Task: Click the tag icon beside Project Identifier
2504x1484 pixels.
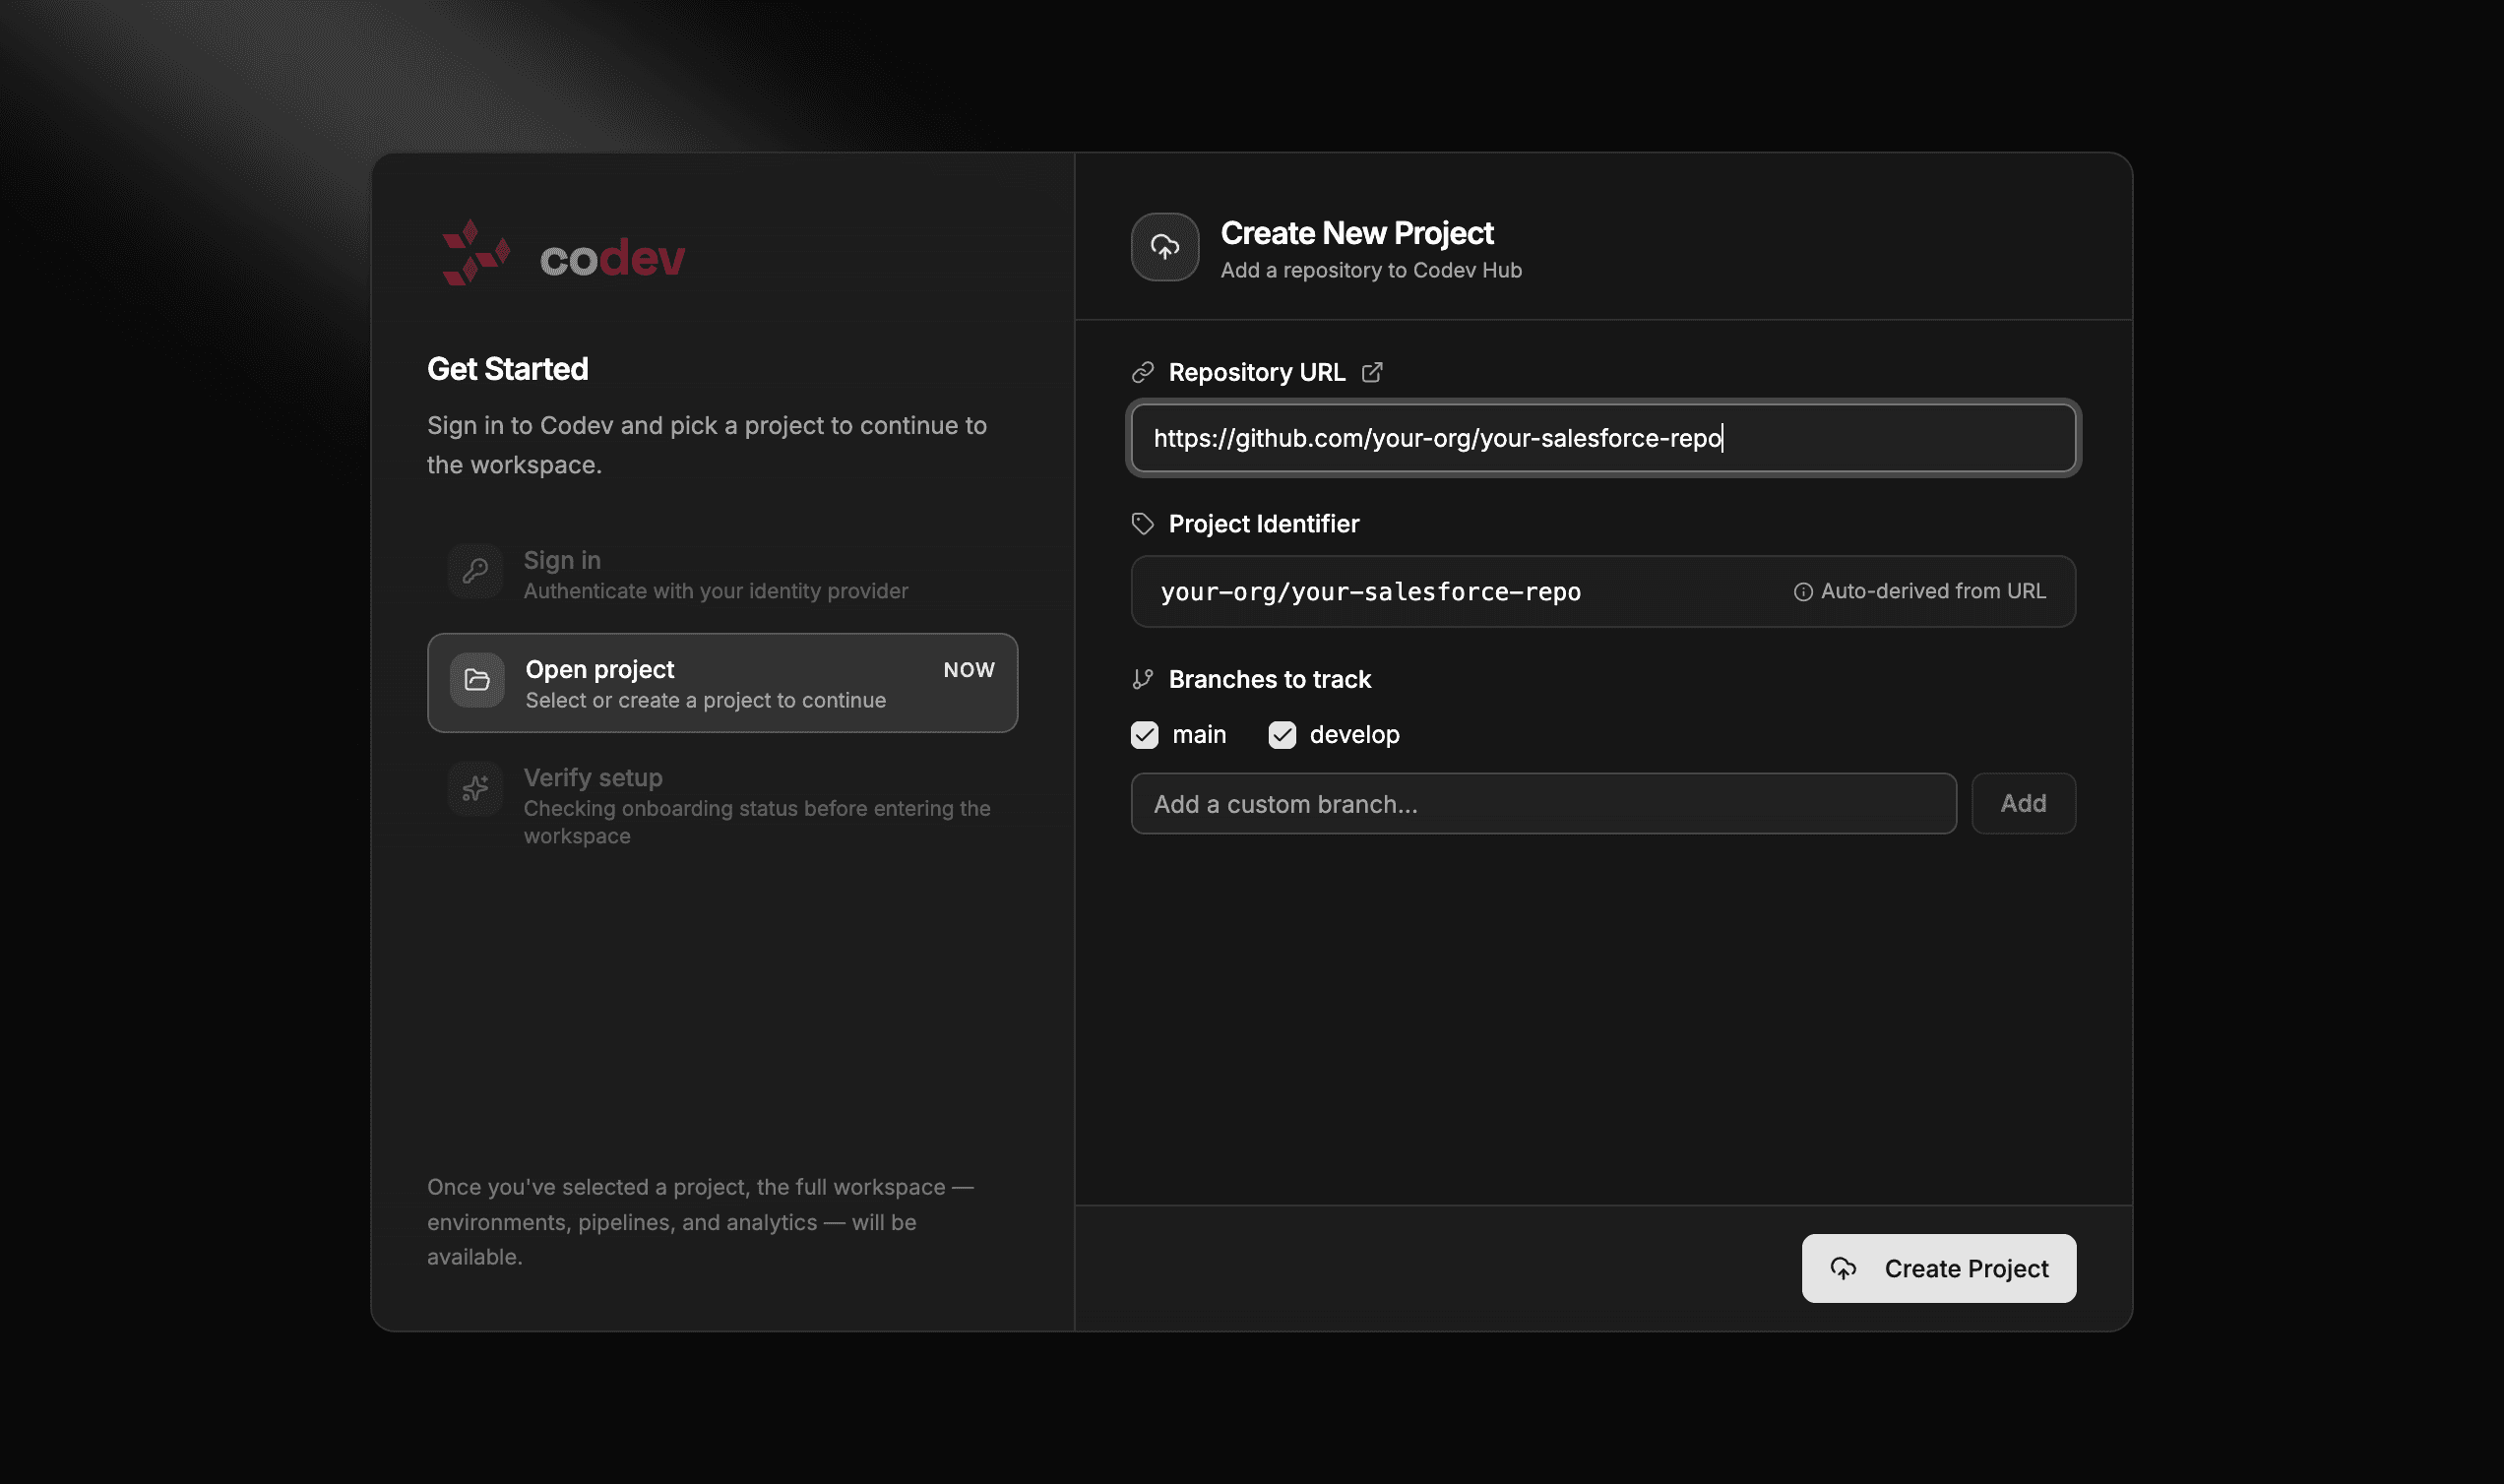Action: (x=1143, y=524)
